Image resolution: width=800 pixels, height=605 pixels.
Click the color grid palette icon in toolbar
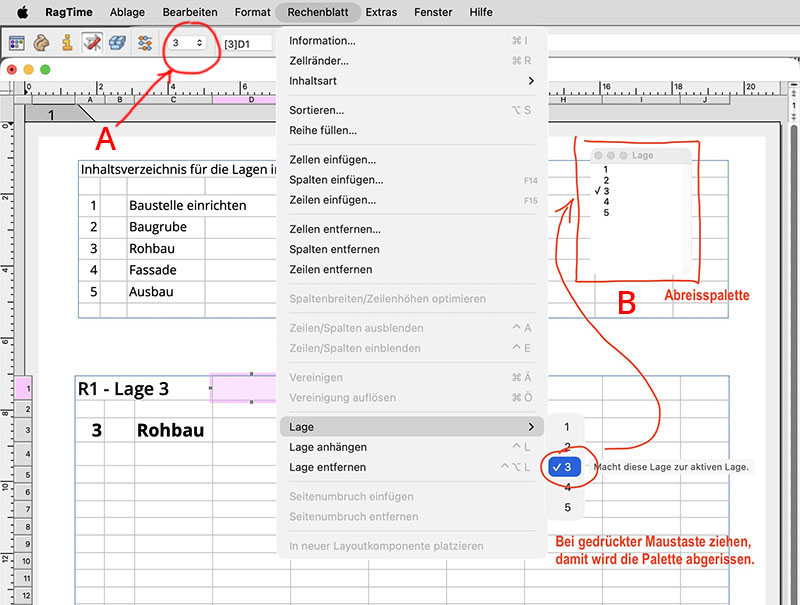[17, 43]
